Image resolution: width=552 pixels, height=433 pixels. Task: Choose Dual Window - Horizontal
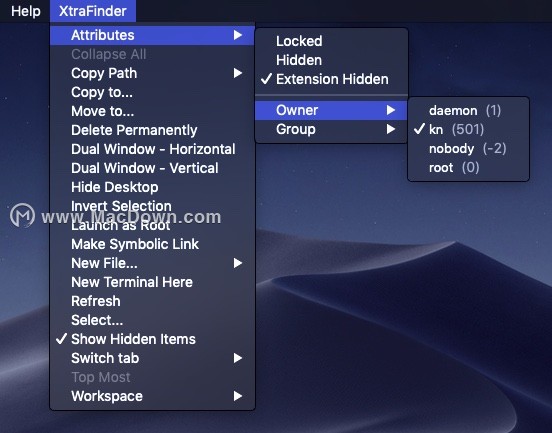click(152, 149)
